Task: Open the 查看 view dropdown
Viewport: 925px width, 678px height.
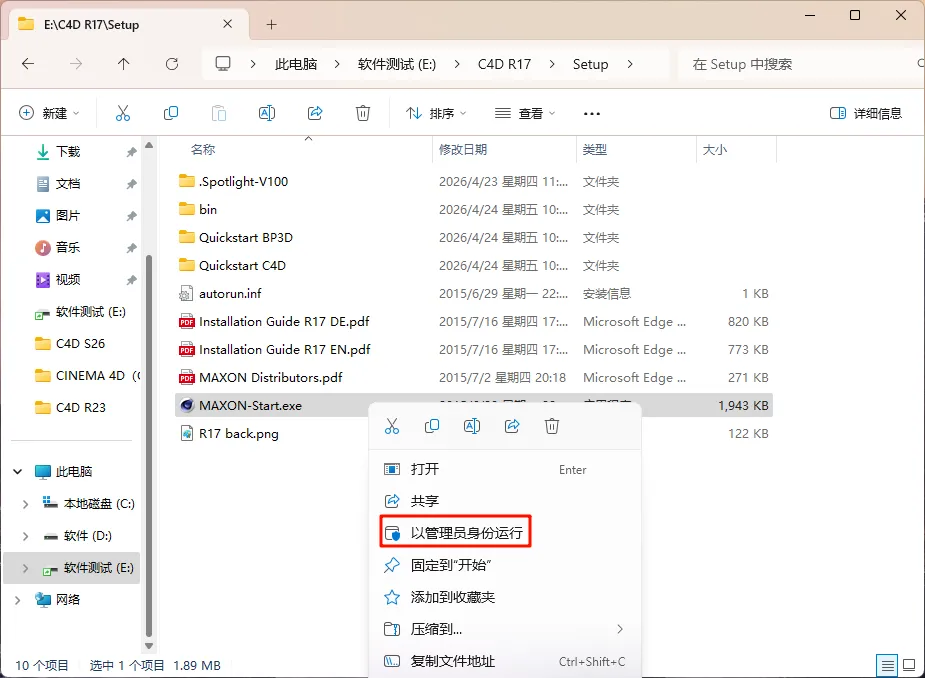Action: click(525, 113)
